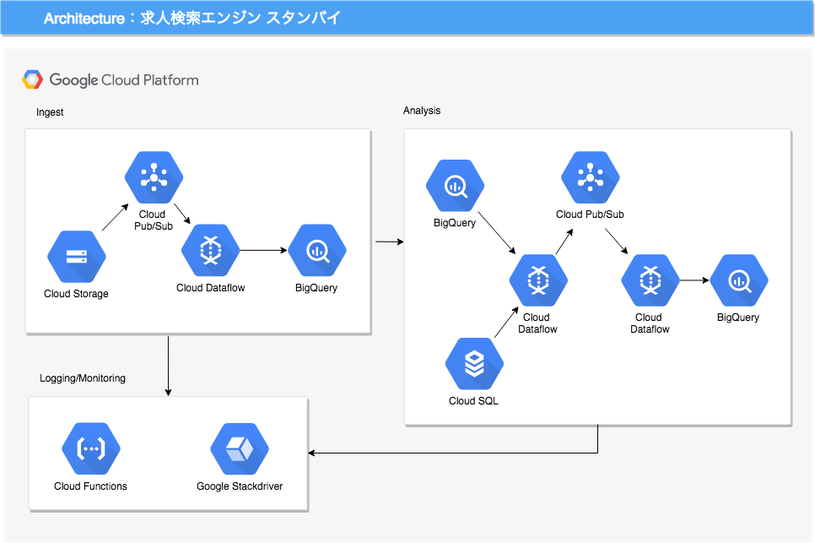Viewport: 815px width, 543px height.
Task: Click the Google Stackdriver label text
Action: (240, 486)
